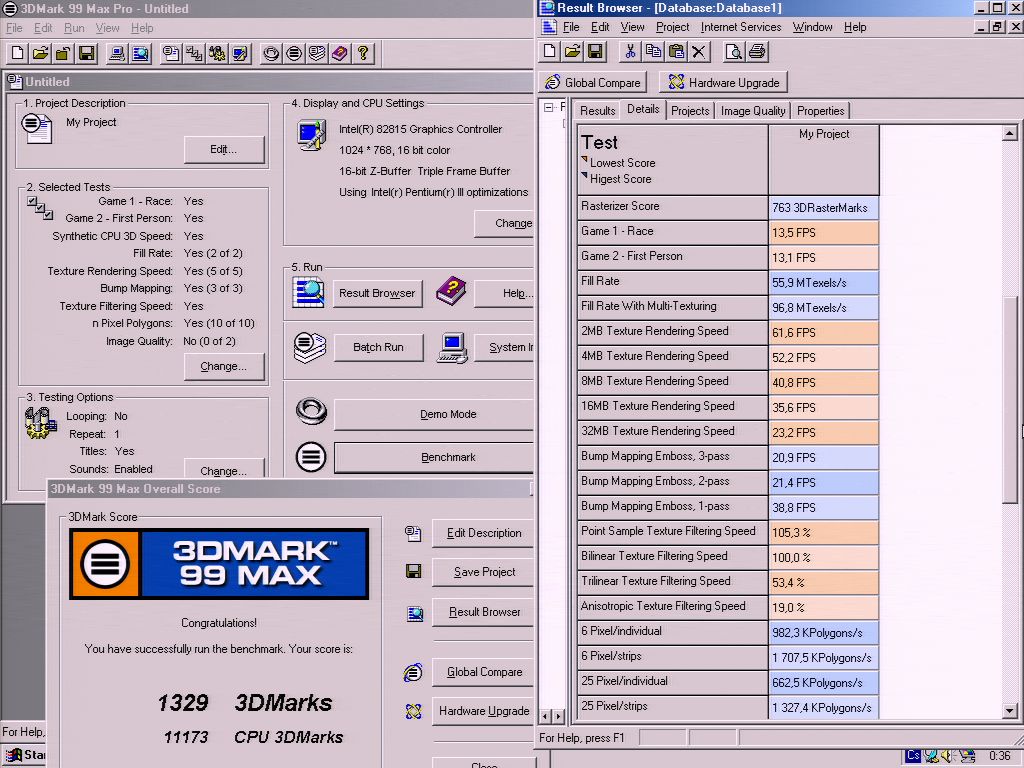Click the New project icon in 3DMark toolbar
1024x768 pixels.
[18, 54]
